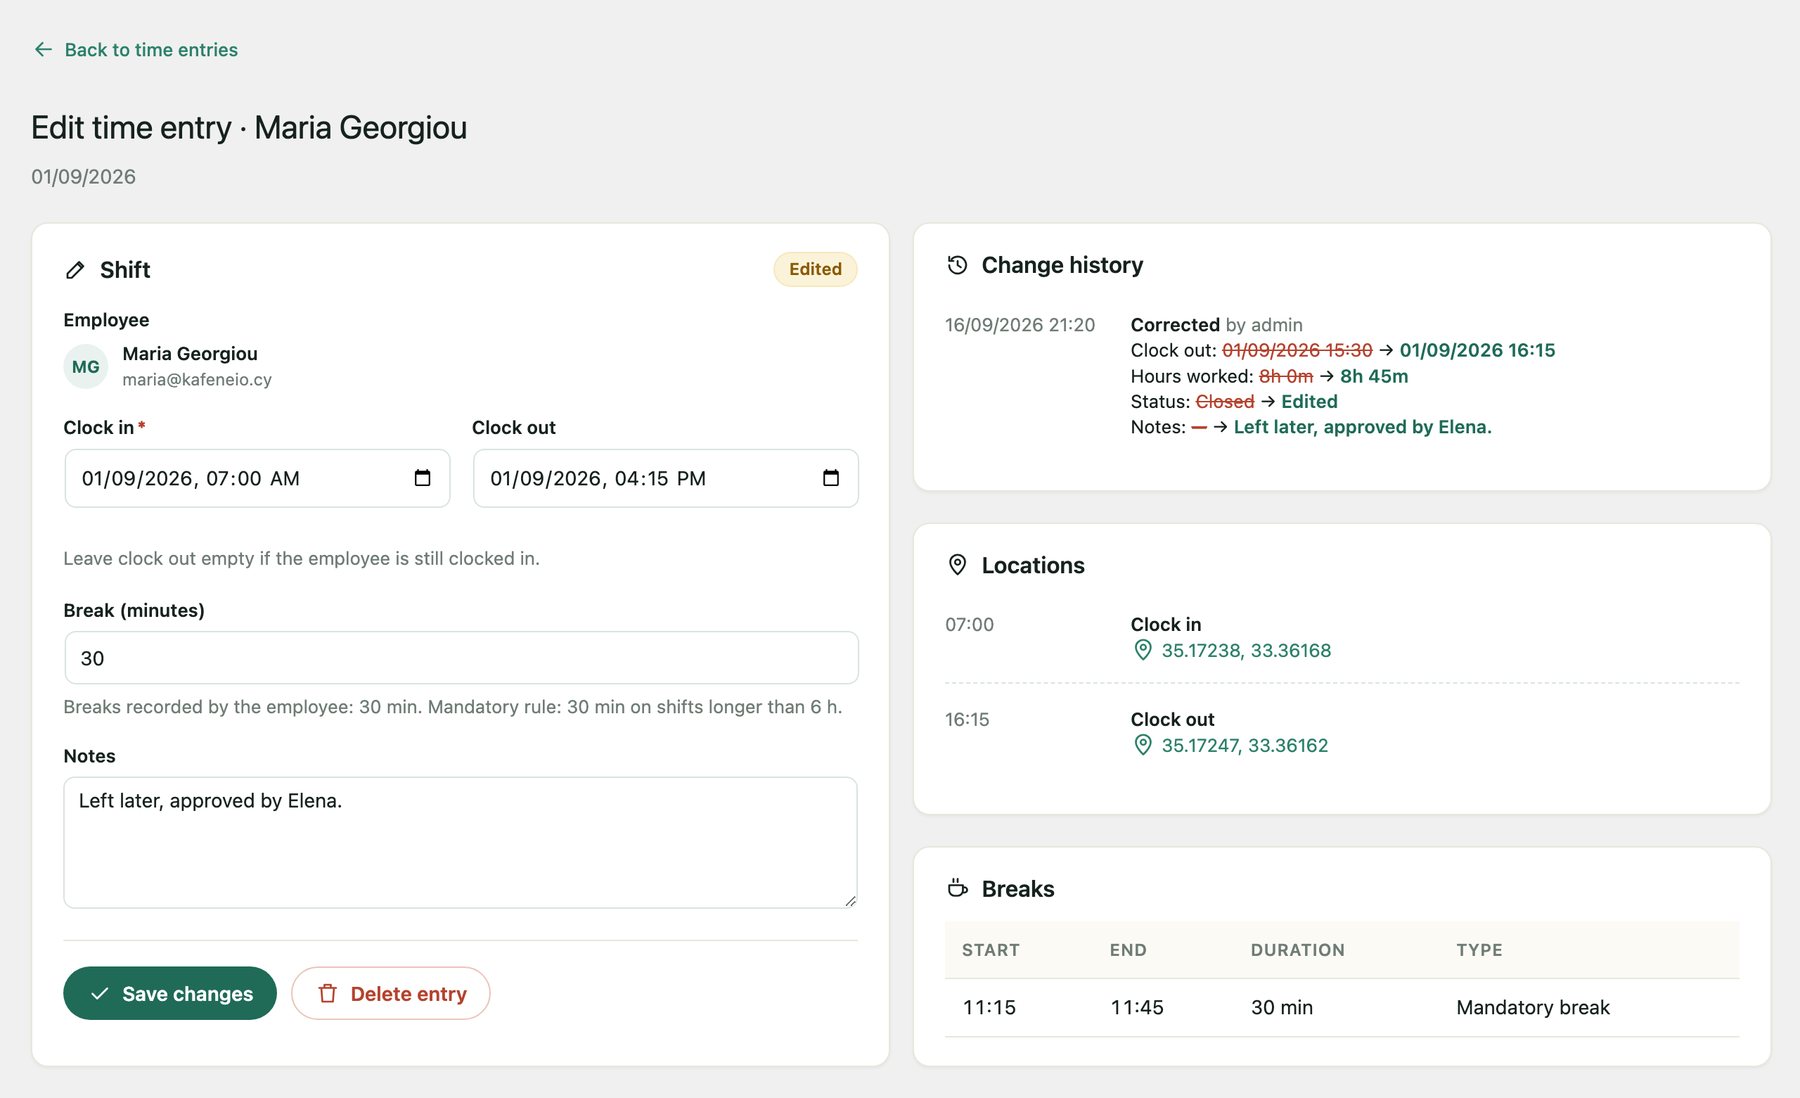The height and width of the screenshot is (1098, 1800).
Task: Click into the Notes textarea
Action: point(460,843)
